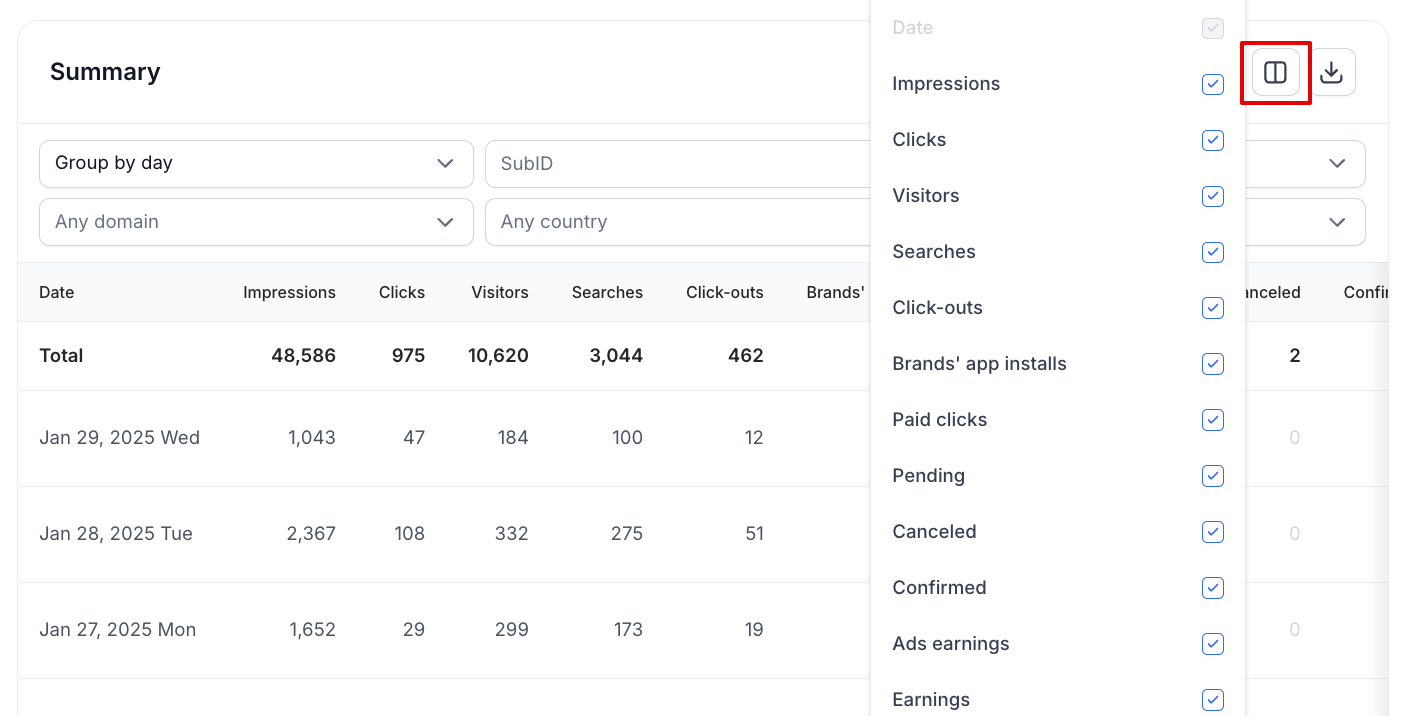Uncheck the Clicks column checkbox

coord(1212,140)
